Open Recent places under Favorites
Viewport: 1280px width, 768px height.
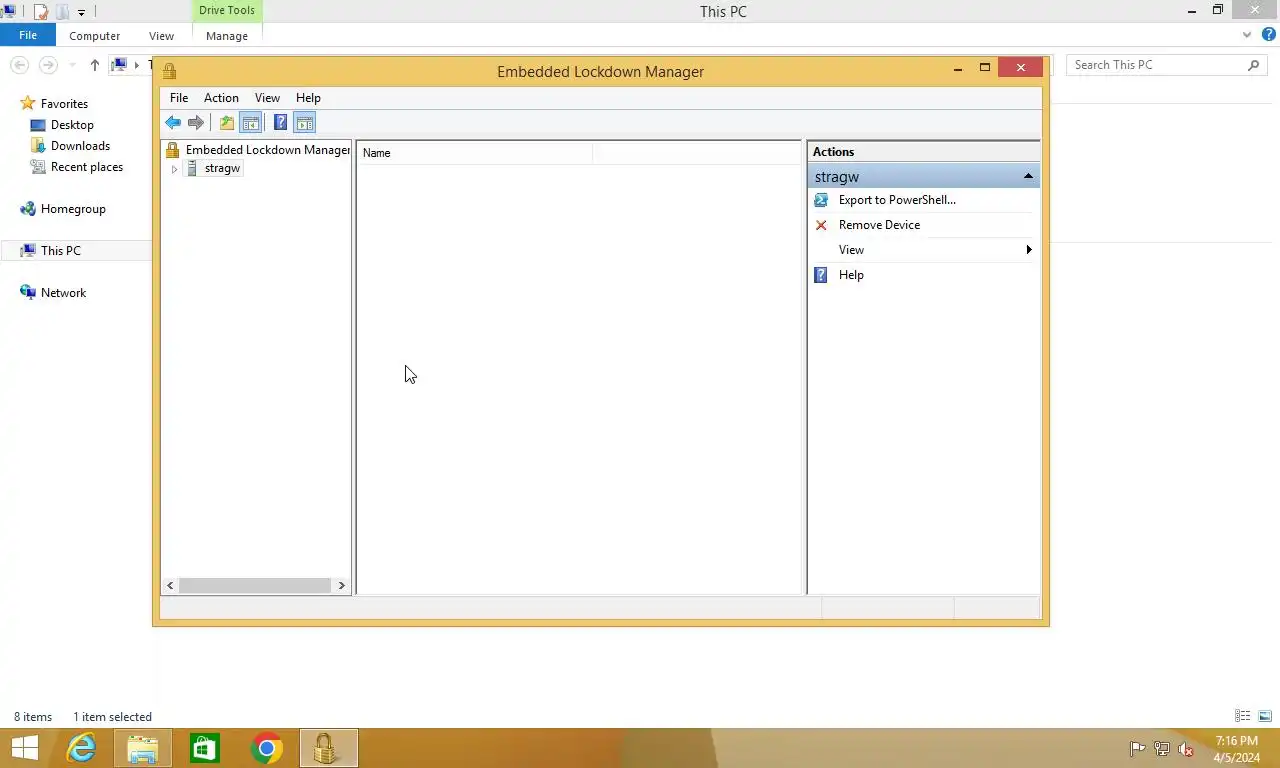pos(87,167)
